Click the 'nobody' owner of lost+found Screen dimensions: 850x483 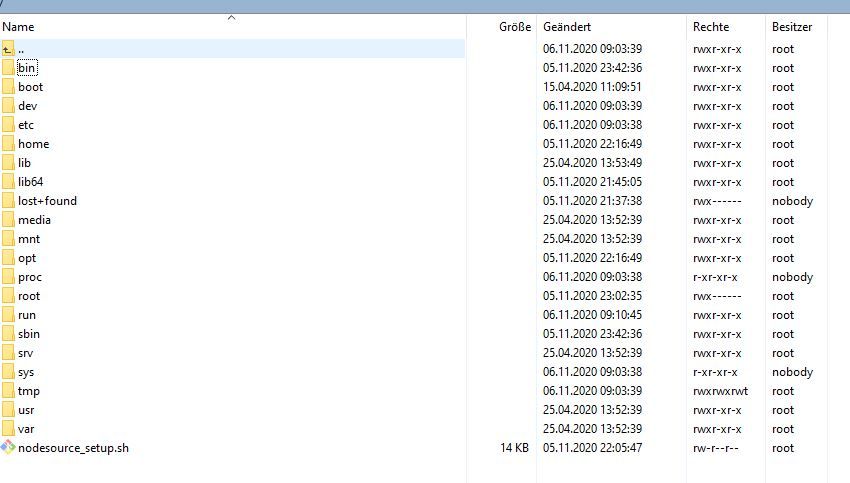point(793,201)
